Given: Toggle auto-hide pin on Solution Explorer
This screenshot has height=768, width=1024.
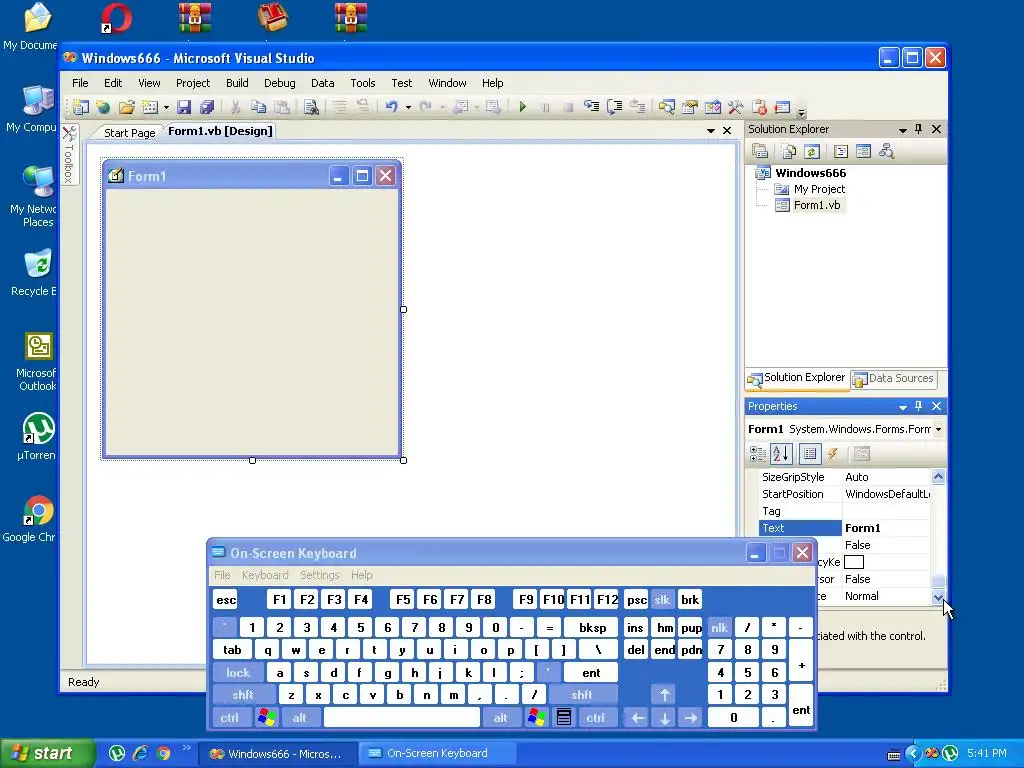Looking at the screenshot, I should point(919,129).
